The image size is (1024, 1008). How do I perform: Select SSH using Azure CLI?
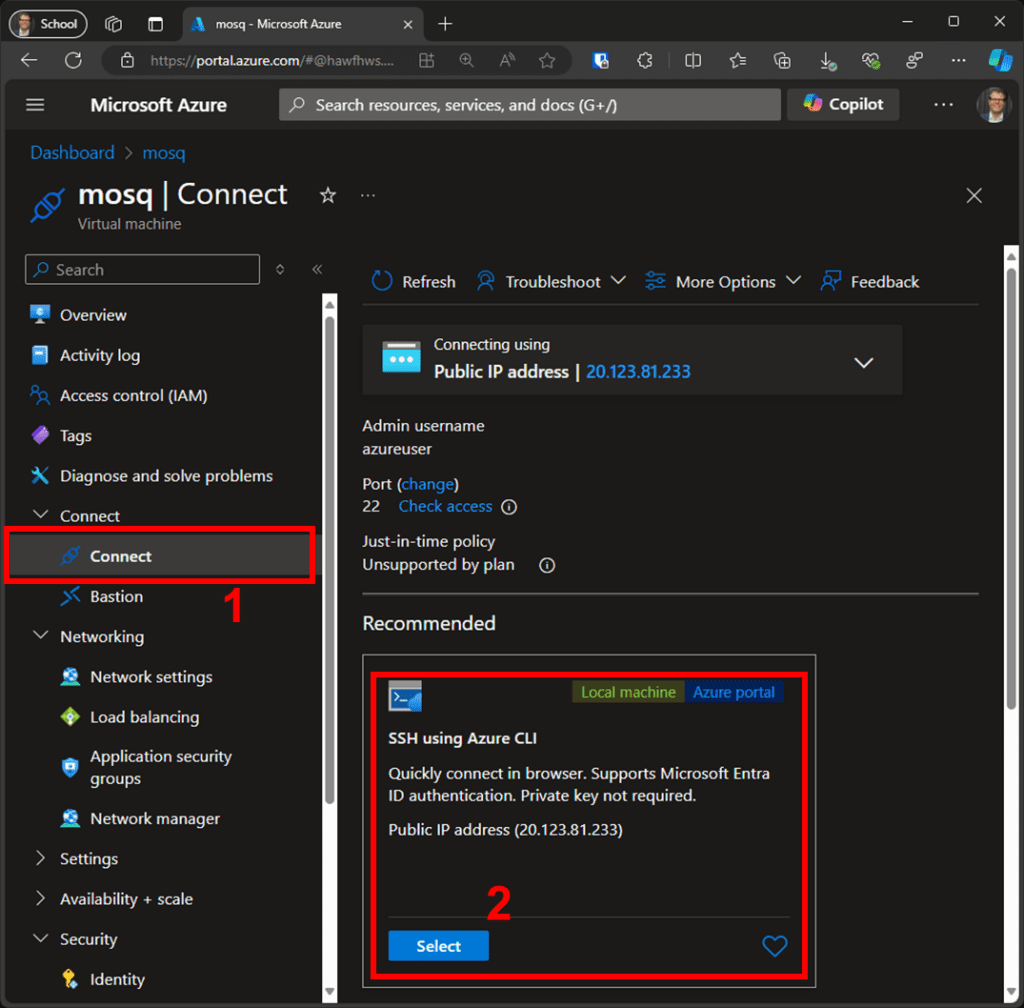coord(437,945)
